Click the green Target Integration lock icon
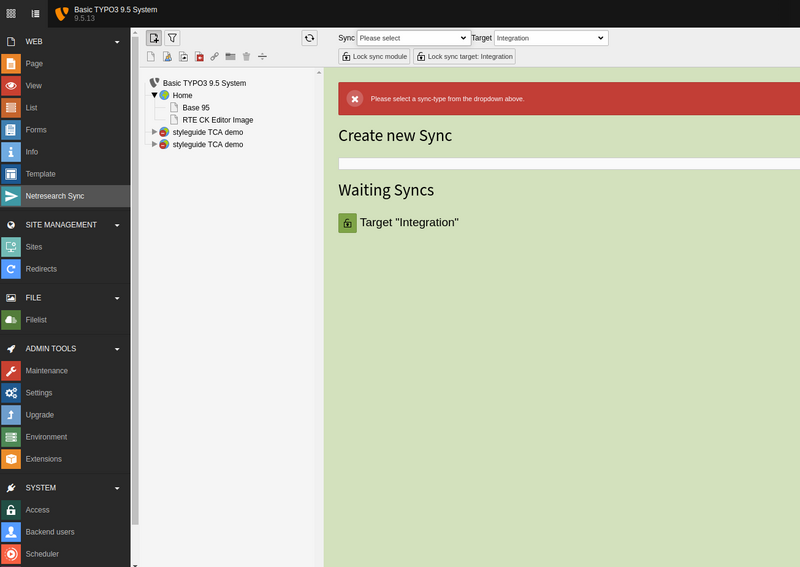The width and height of the screenshot is (800, 567). click(x=347, y=223)
